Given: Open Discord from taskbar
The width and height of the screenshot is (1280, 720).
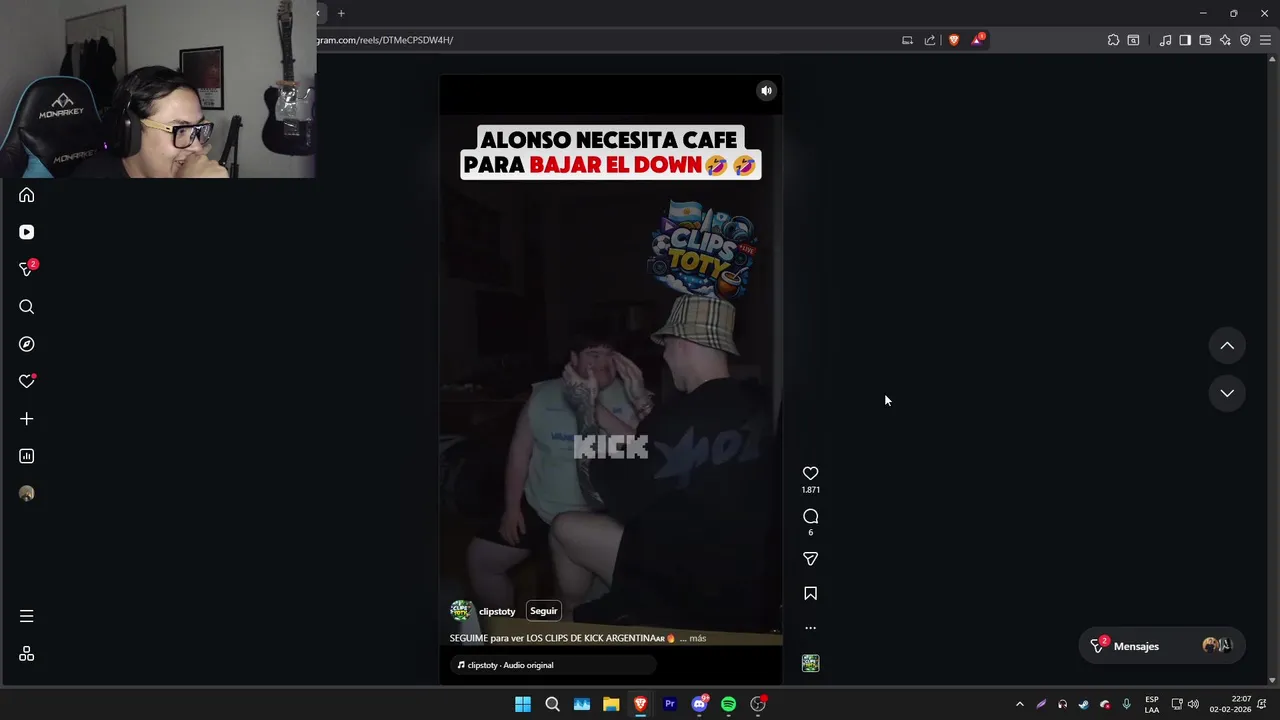Looking at the screenshot, I should 699,704.
